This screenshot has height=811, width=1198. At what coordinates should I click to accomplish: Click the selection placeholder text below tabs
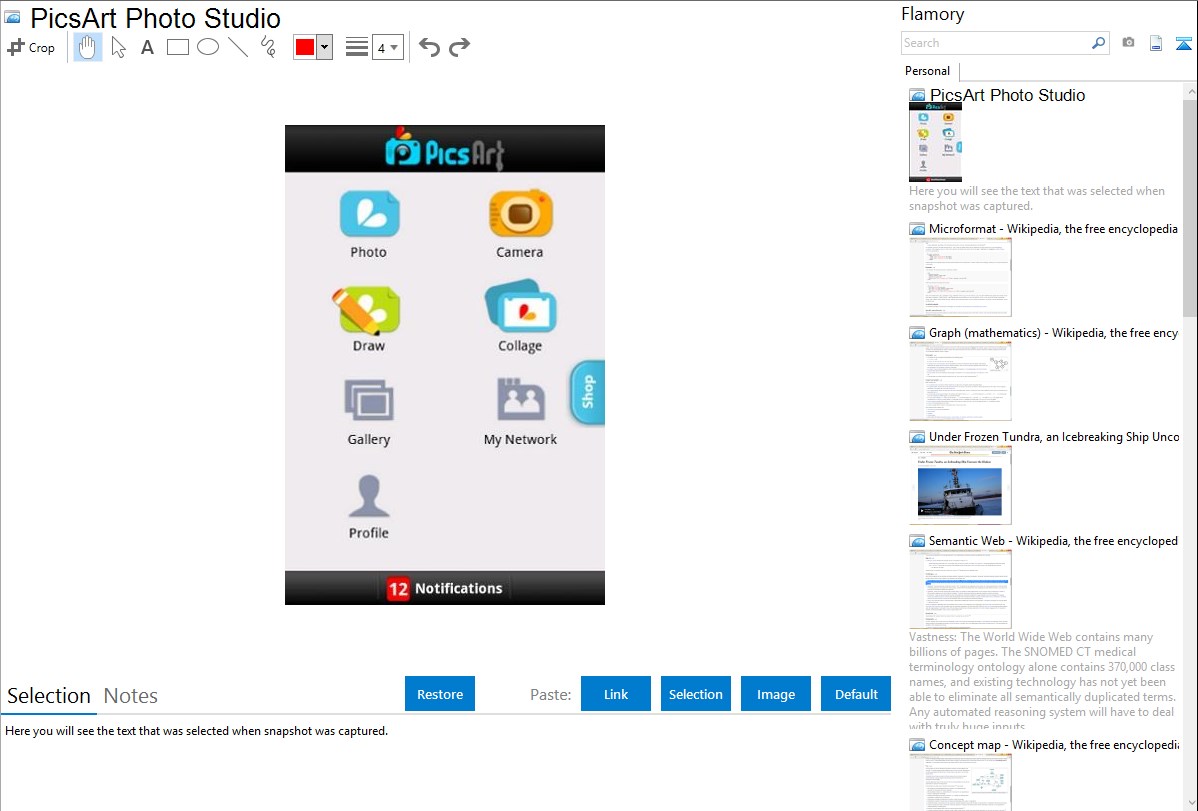coord(196,731)
